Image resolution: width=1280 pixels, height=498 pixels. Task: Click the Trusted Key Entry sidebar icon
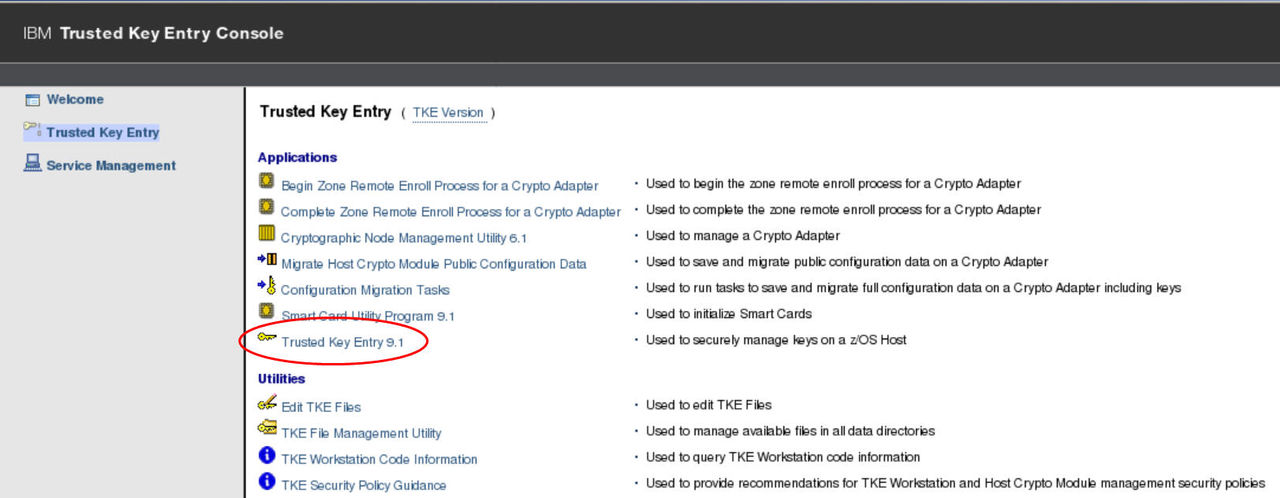(x=32, y=131)
